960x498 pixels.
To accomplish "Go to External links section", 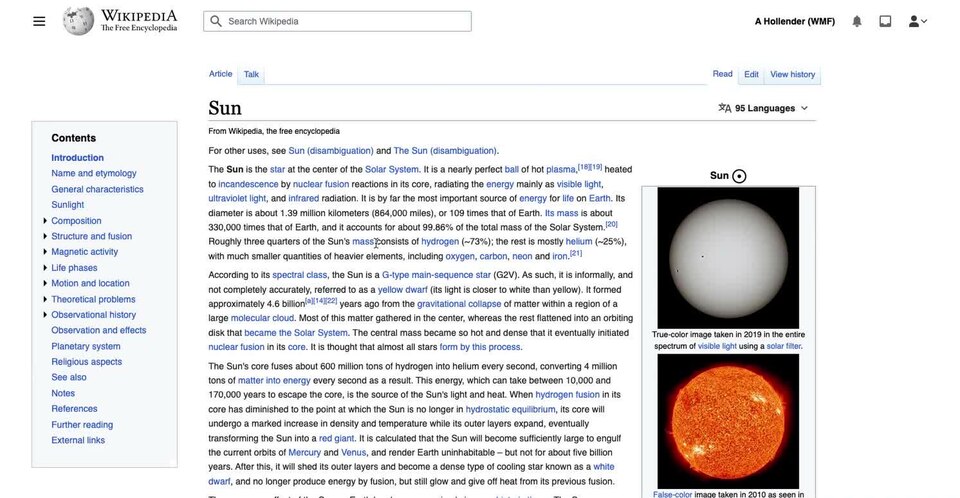I will (78, 440).
